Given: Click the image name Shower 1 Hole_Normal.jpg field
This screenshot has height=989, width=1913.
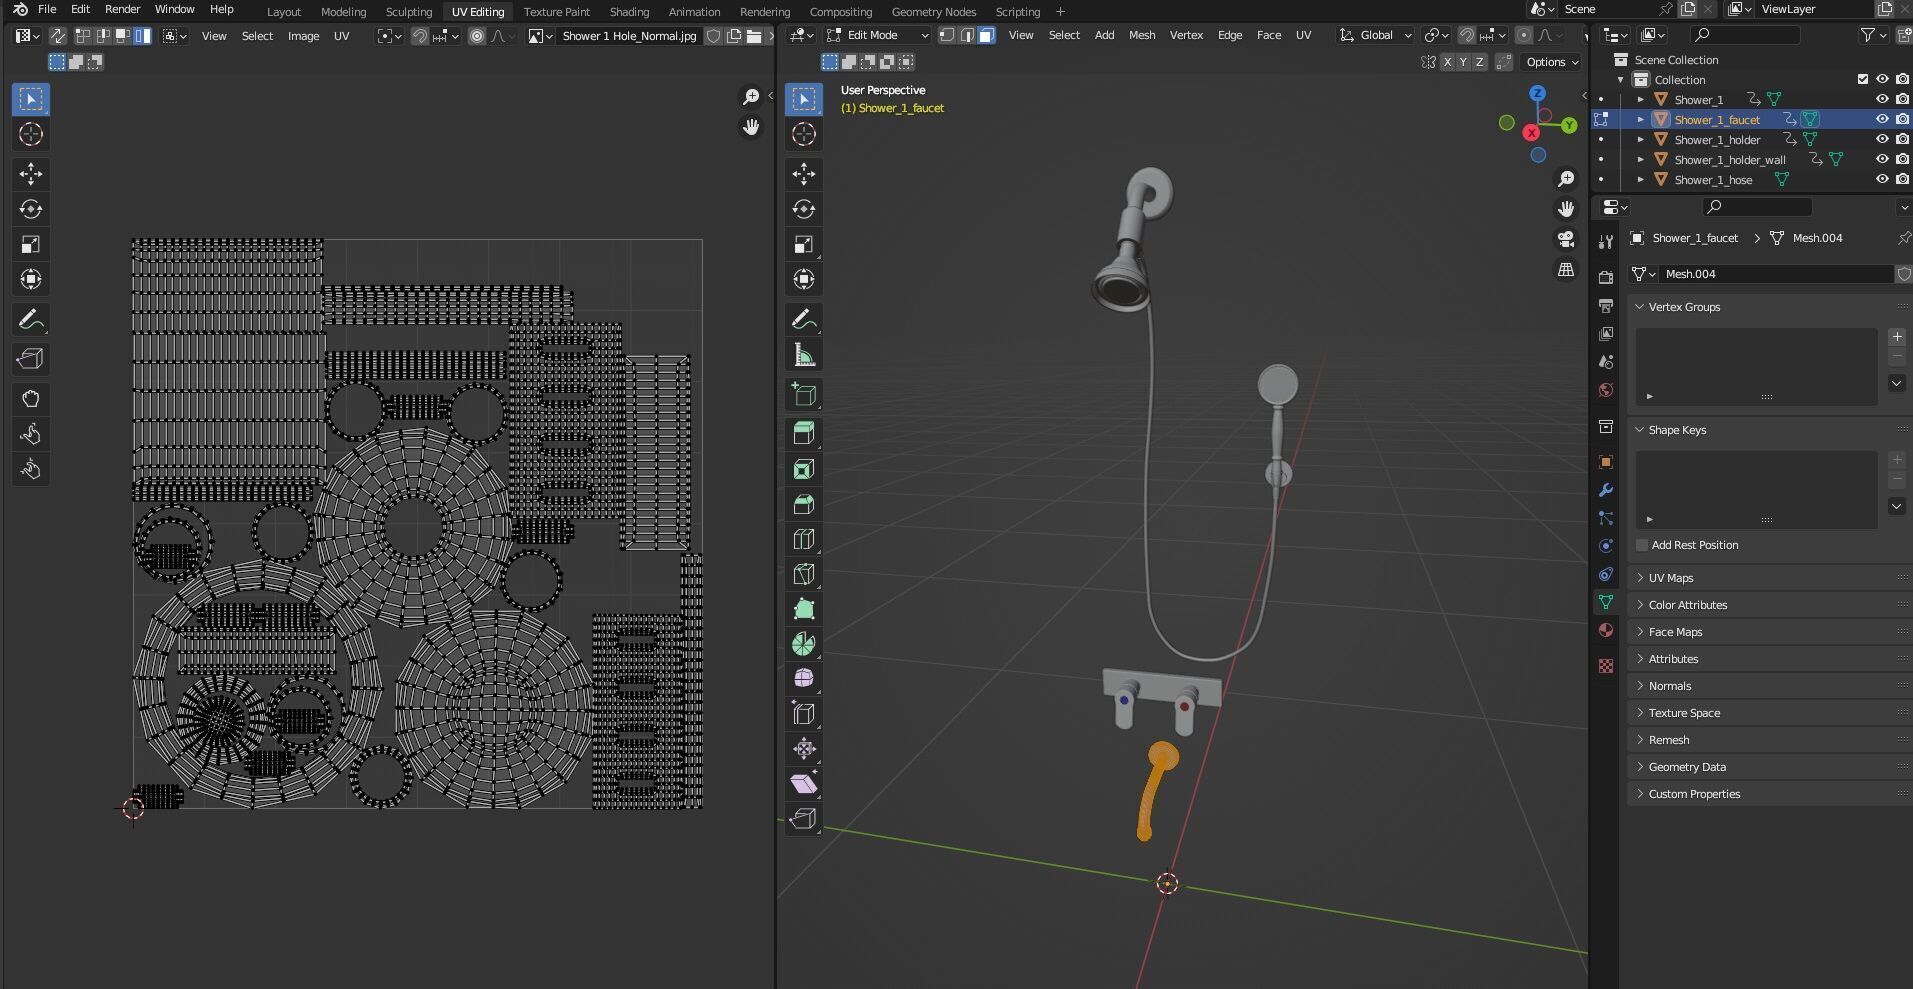Looking at the screenshot, I should pyautogui.click(x=629, y=36).
